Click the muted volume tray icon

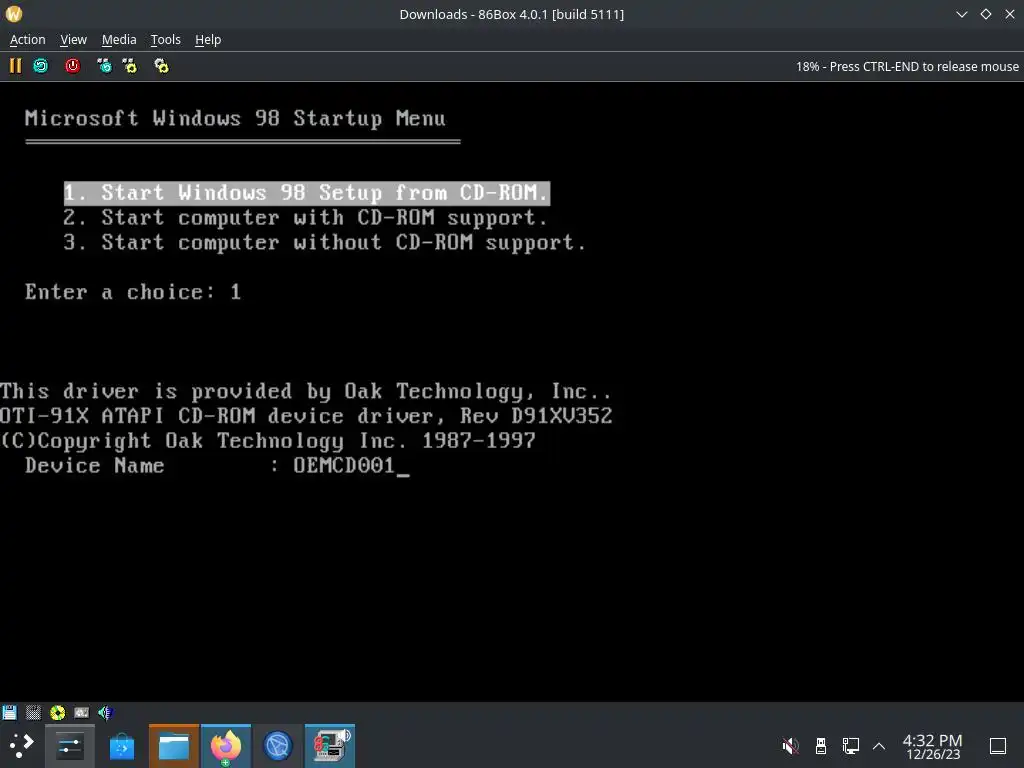coord(790,745)
